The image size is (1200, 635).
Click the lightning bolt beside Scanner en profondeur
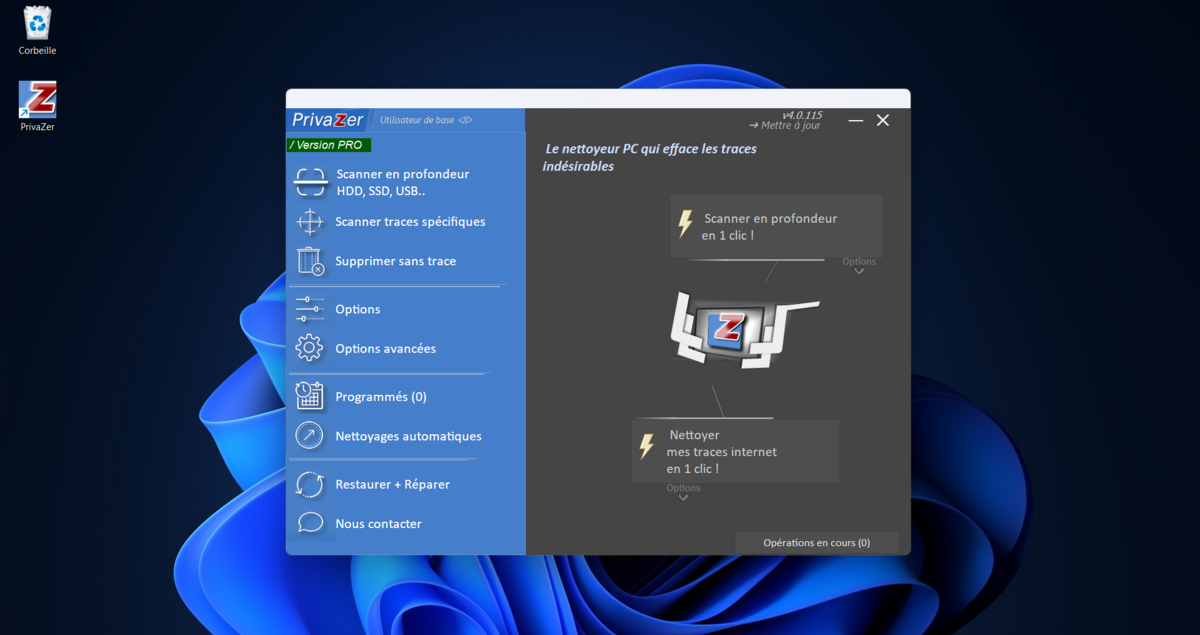[x=684, y=226]
